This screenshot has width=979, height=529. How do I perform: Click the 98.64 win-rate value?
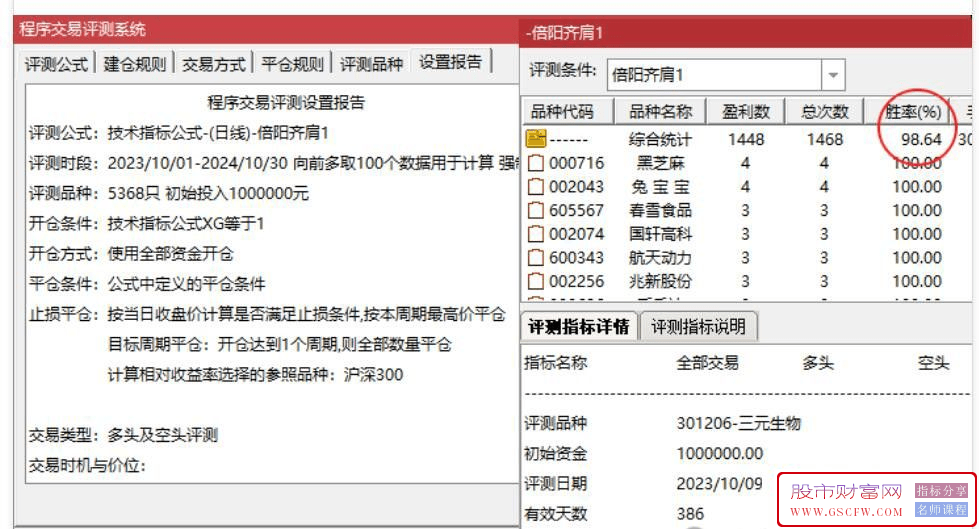921,139
